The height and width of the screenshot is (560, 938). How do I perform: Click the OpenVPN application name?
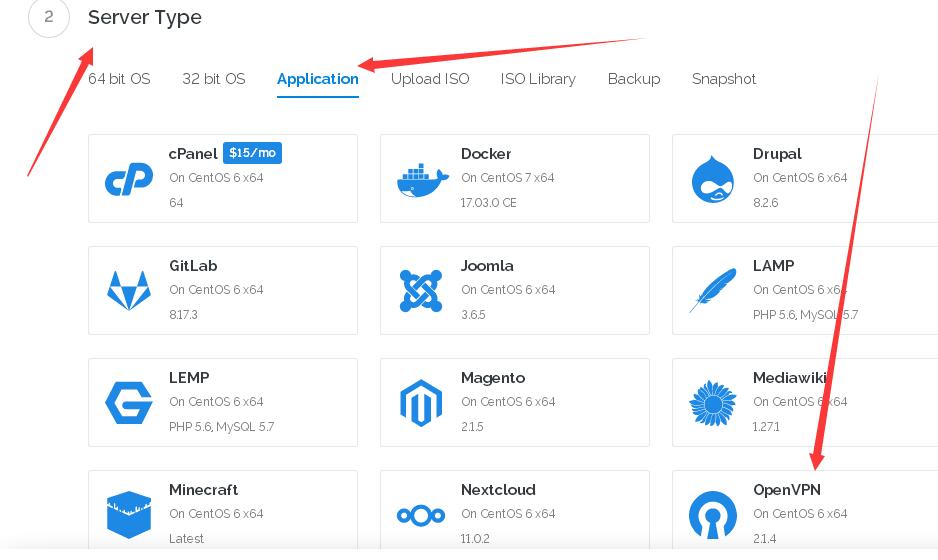(787, 490)
